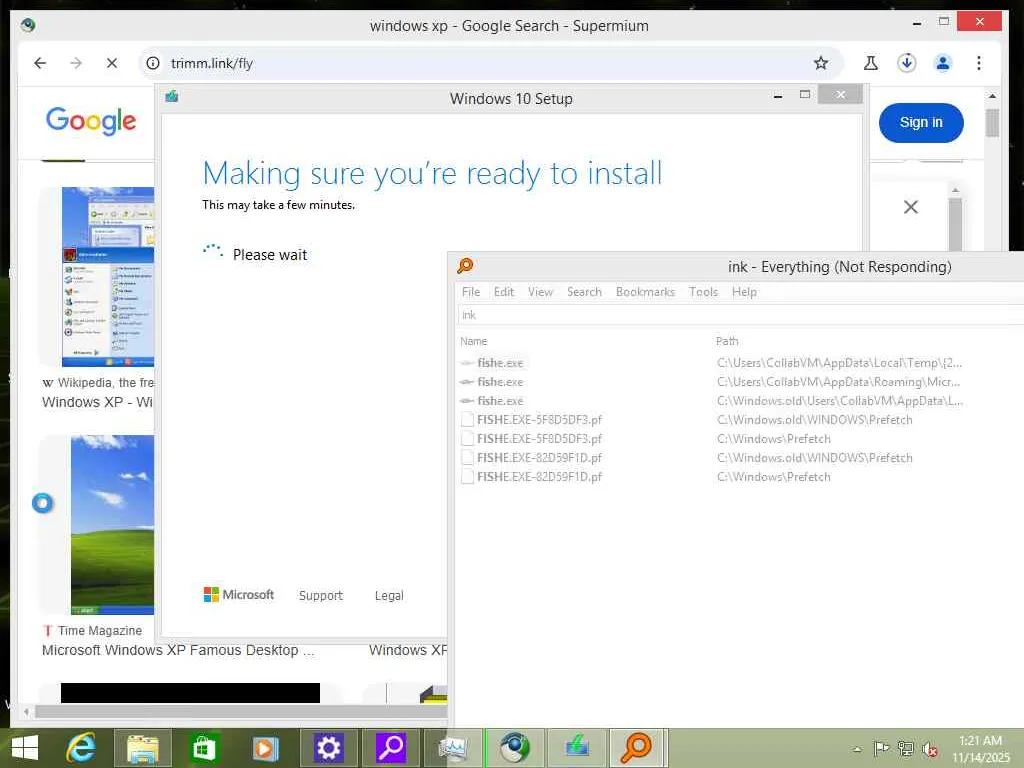Viewport: 1024px width, 768px height.
Task: Open the browser downloads icon
Action: point(906,63)
